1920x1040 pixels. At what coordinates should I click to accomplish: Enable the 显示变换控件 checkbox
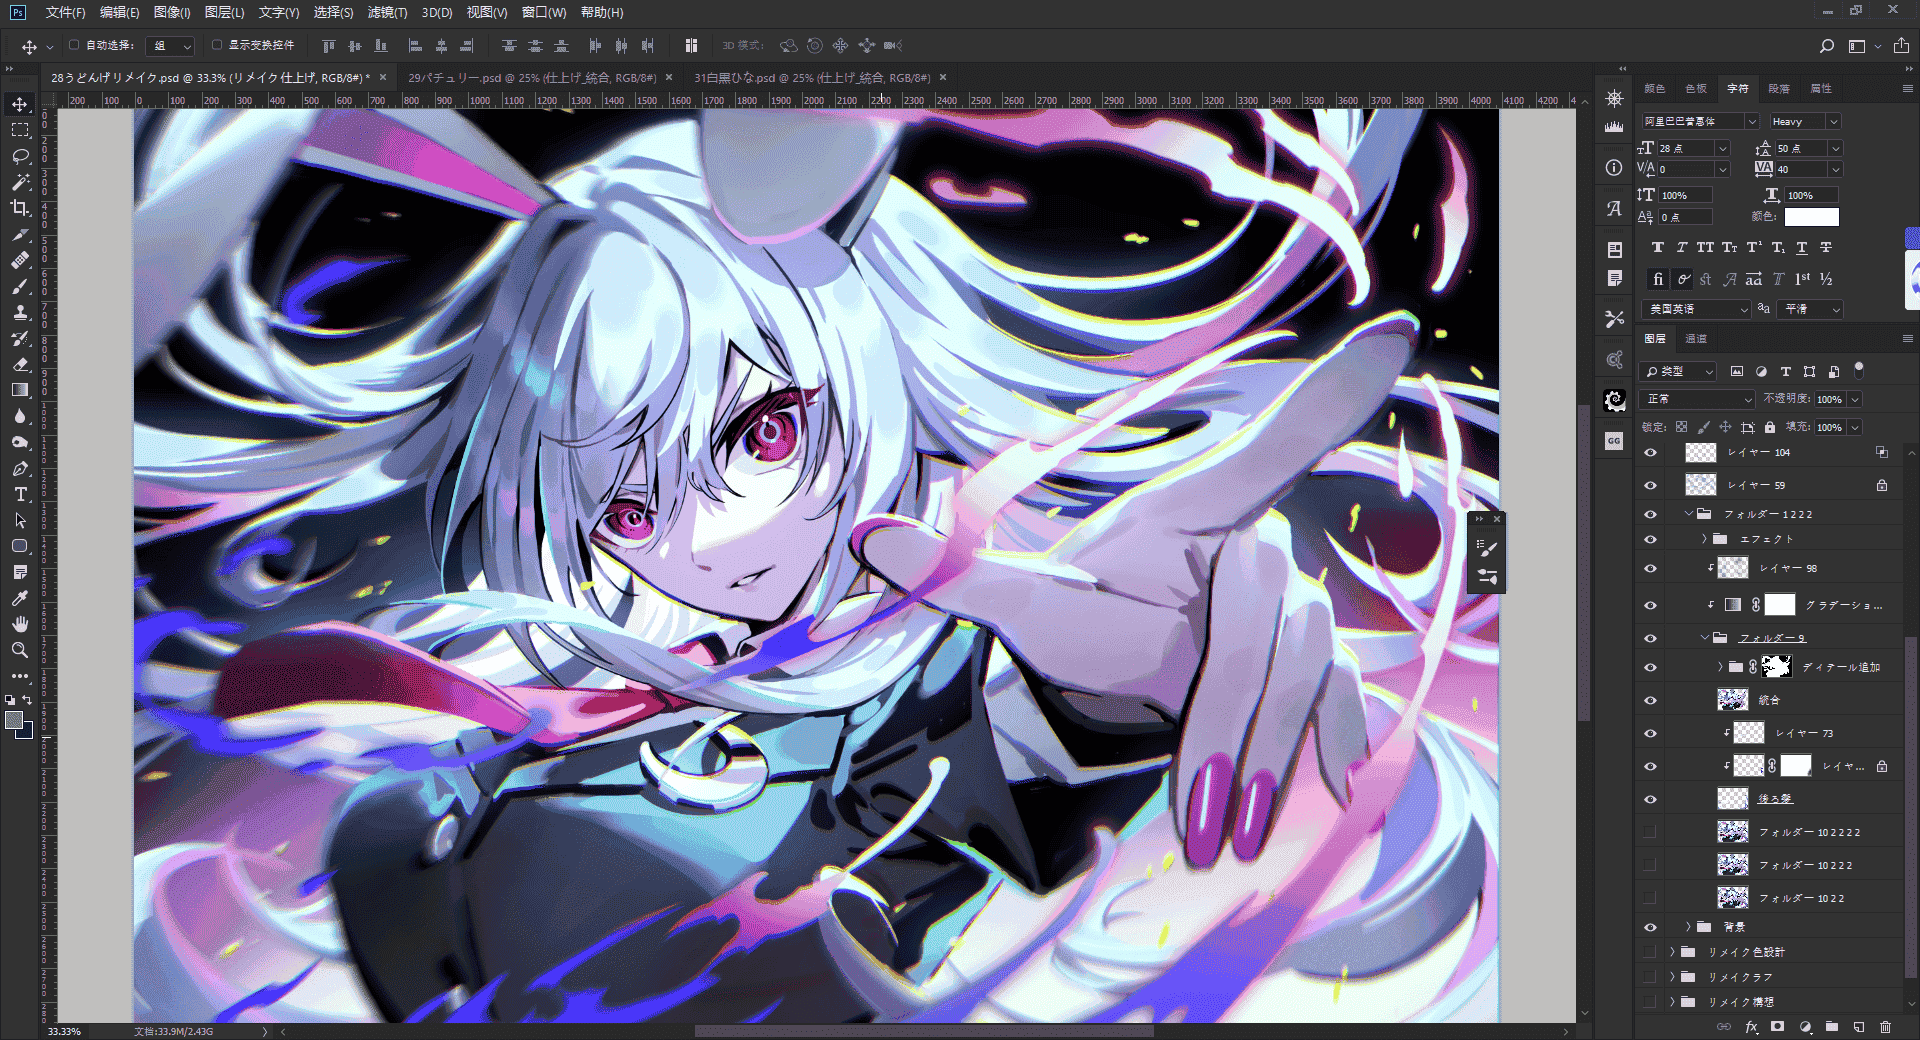click(x=217, y=45)
